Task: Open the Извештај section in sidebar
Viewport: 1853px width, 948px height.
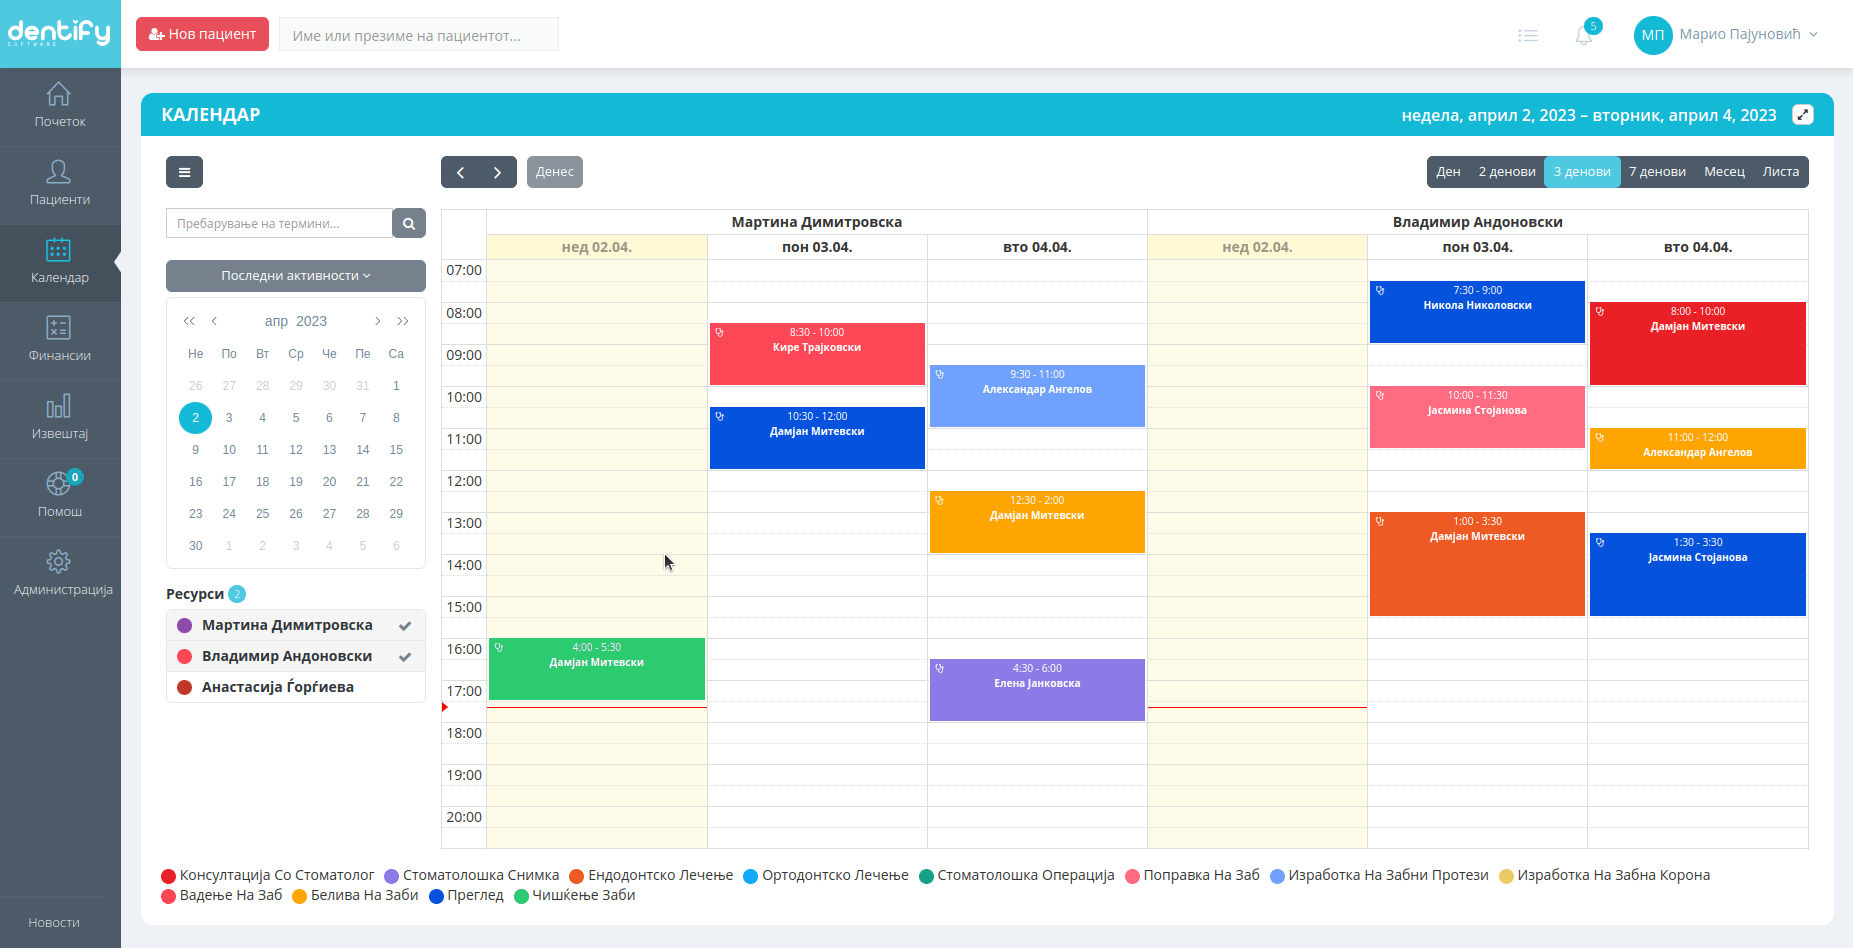Action: click(60, 419)
